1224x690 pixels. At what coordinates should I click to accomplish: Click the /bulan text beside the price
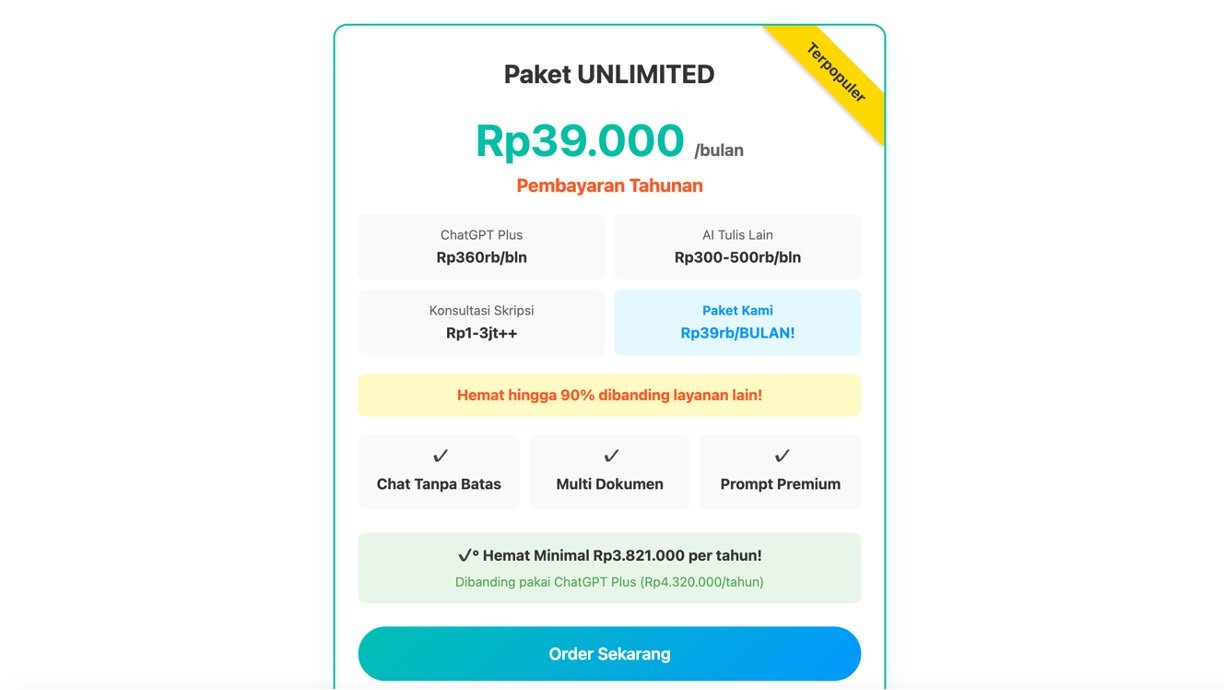(x=719, y=151)
